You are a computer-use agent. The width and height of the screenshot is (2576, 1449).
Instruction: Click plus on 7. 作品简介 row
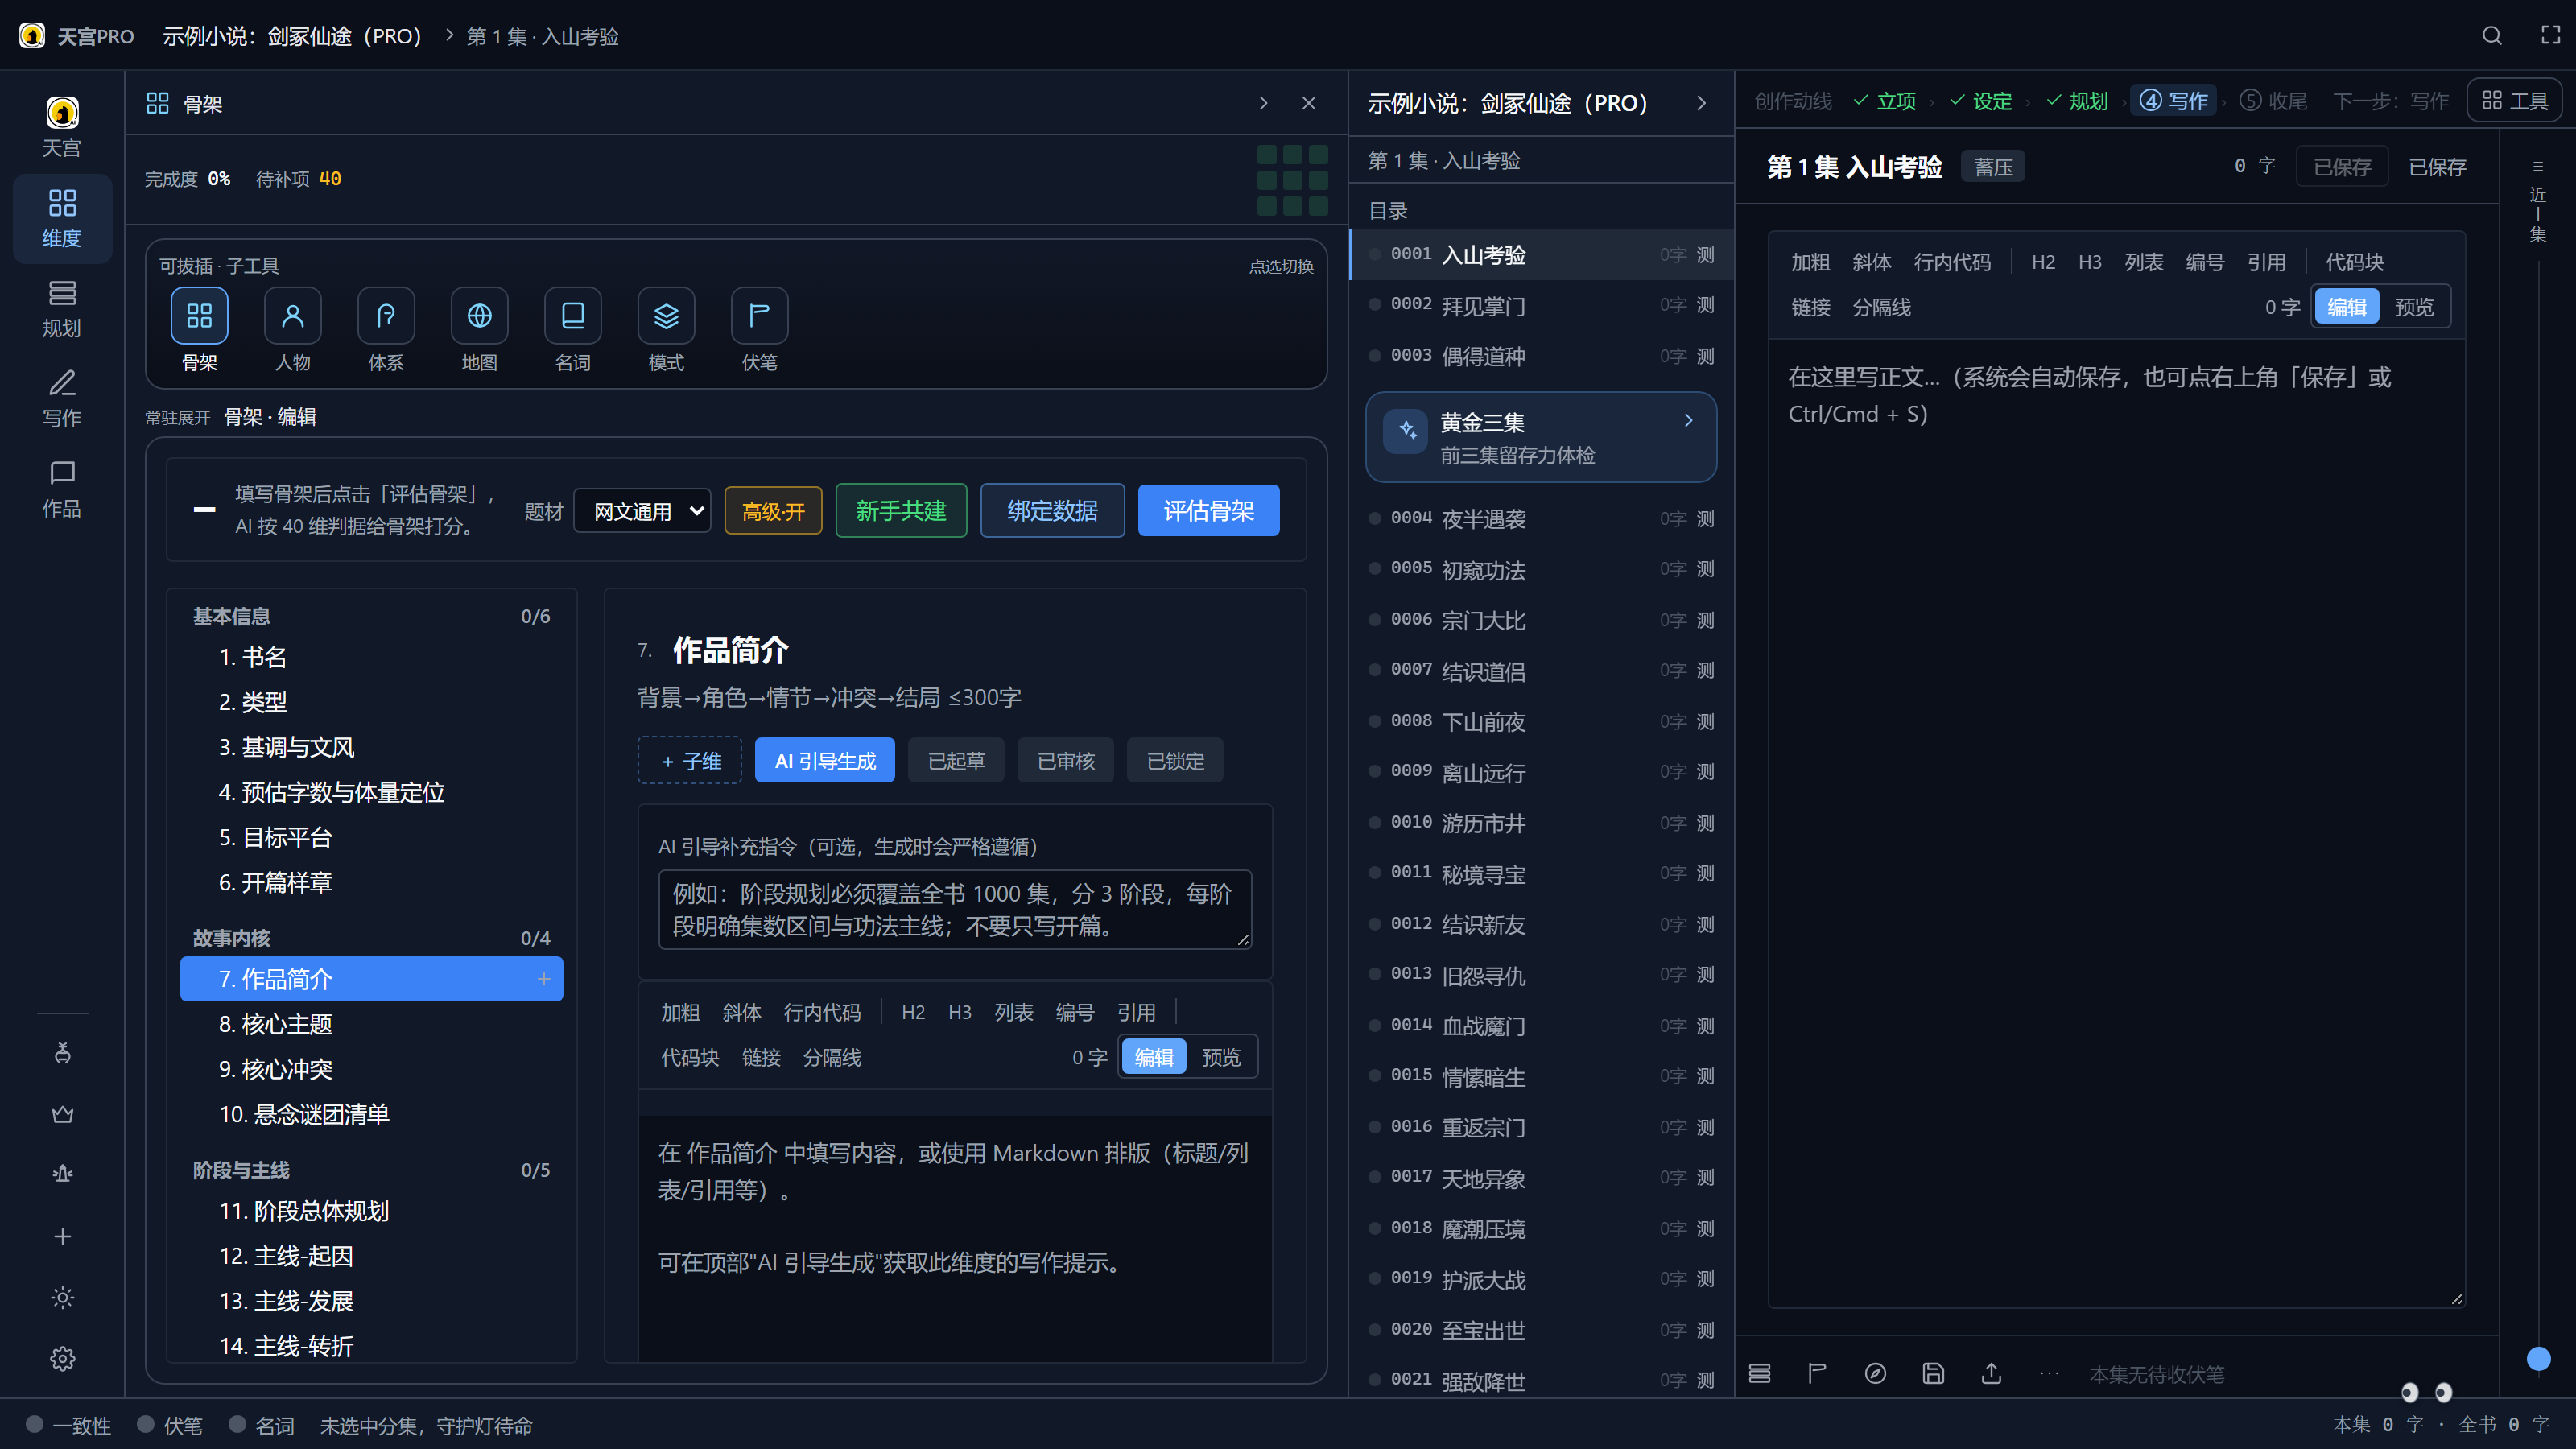point(543,979)
